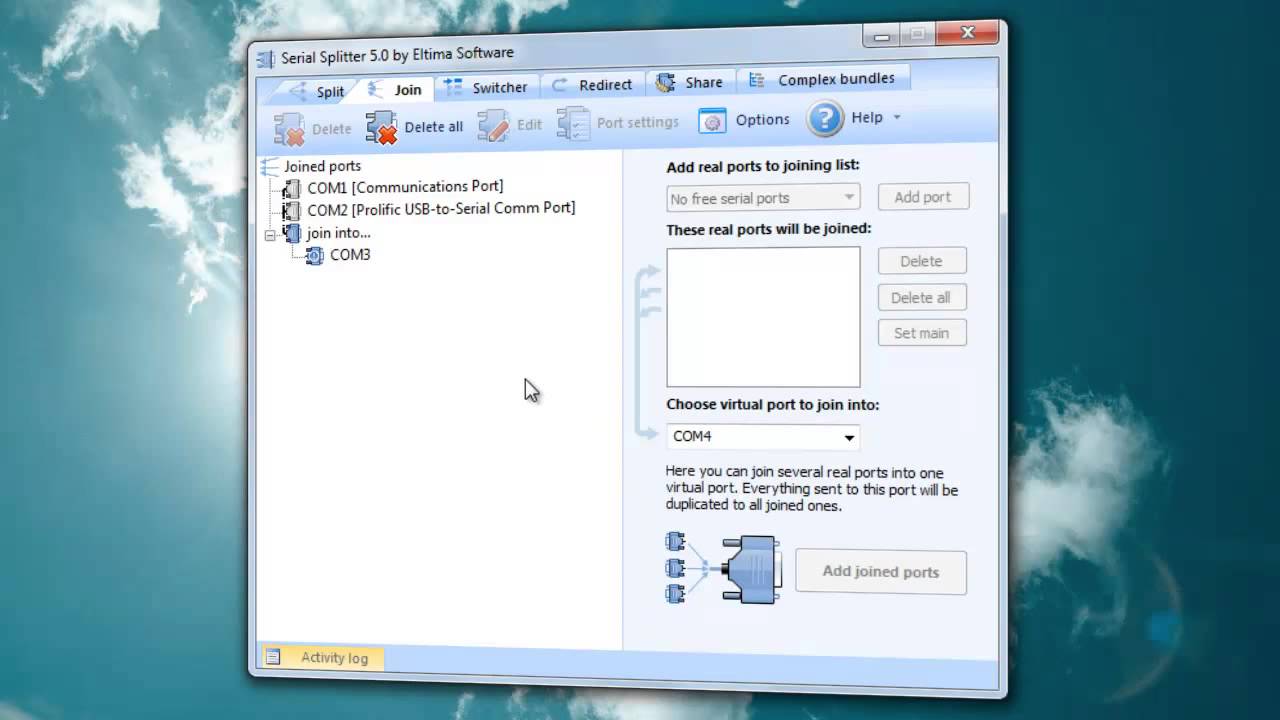The width and height of the screenshot is (1280, 720).
Task: Select the 'join into...' tree node
Action: tap(338, 233)
